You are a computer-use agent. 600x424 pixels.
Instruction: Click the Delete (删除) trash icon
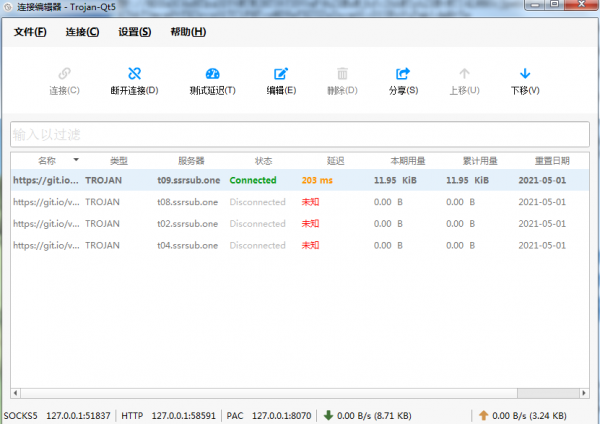coord(342,74)
